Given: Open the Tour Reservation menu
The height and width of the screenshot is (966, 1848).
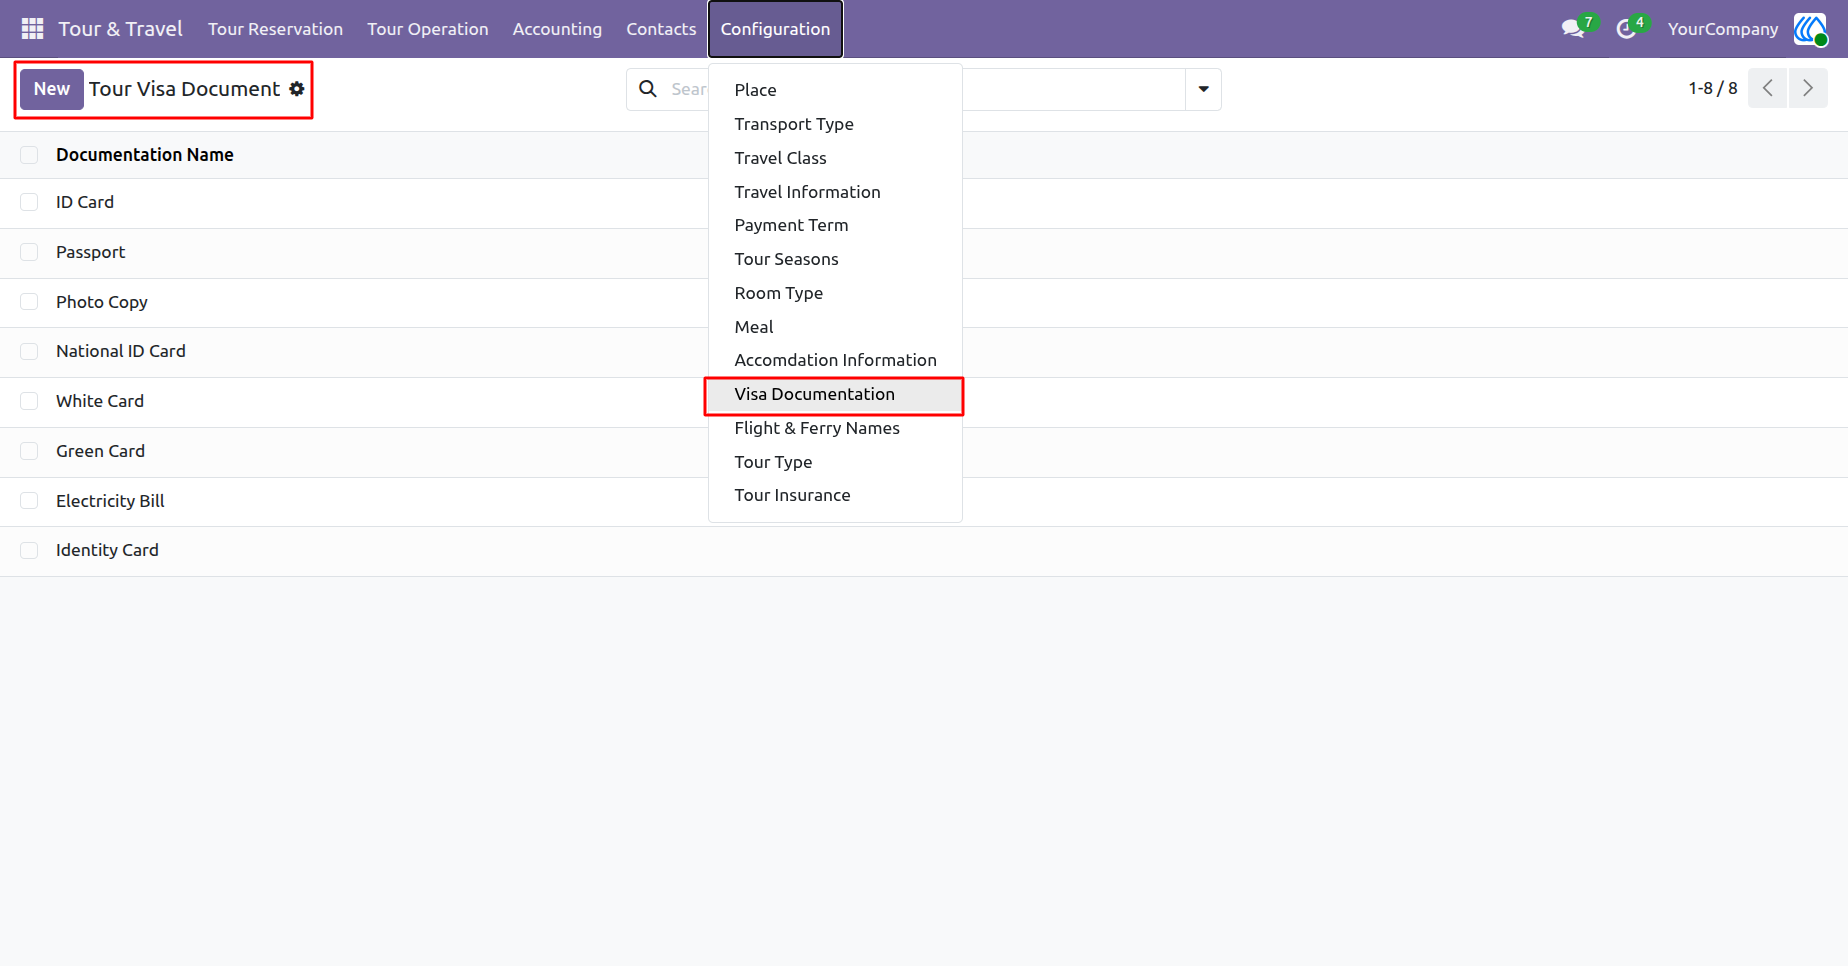Looking at the screenshot, I should [x=275, y=29].
